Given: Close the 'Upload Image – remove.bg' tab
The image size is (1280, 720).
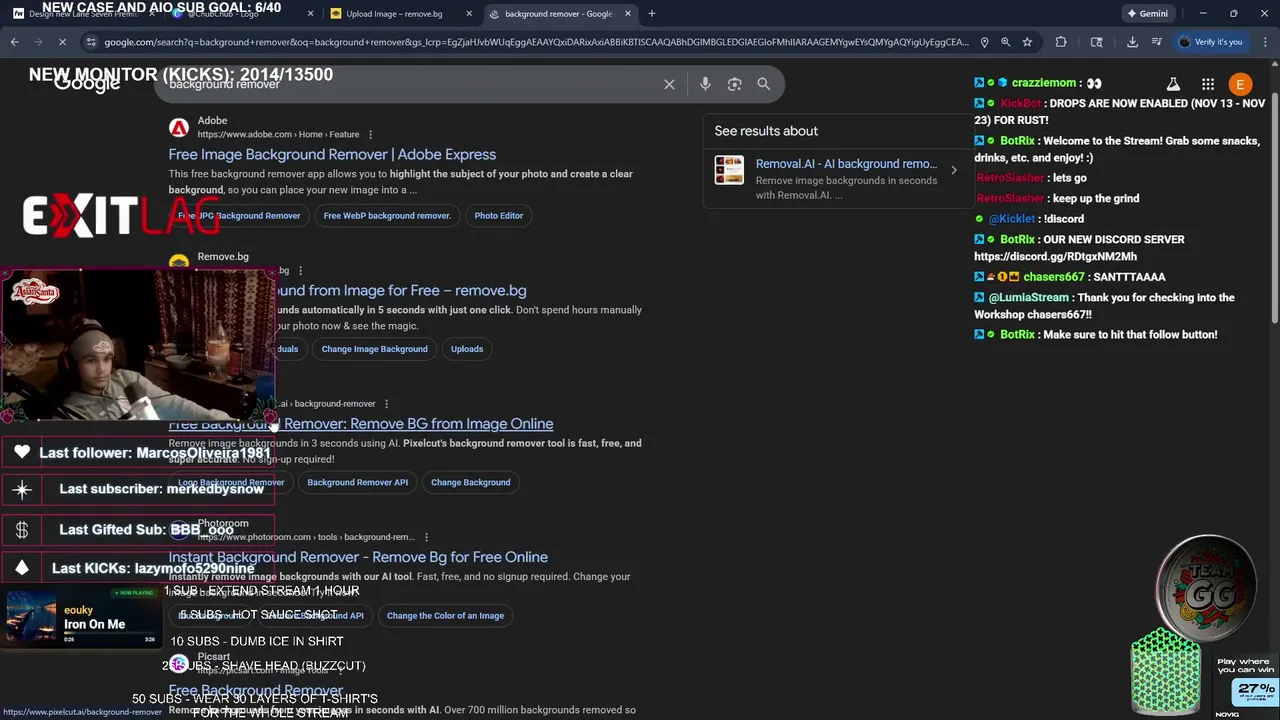Looking at the screenshot, I should pos(469,14).
